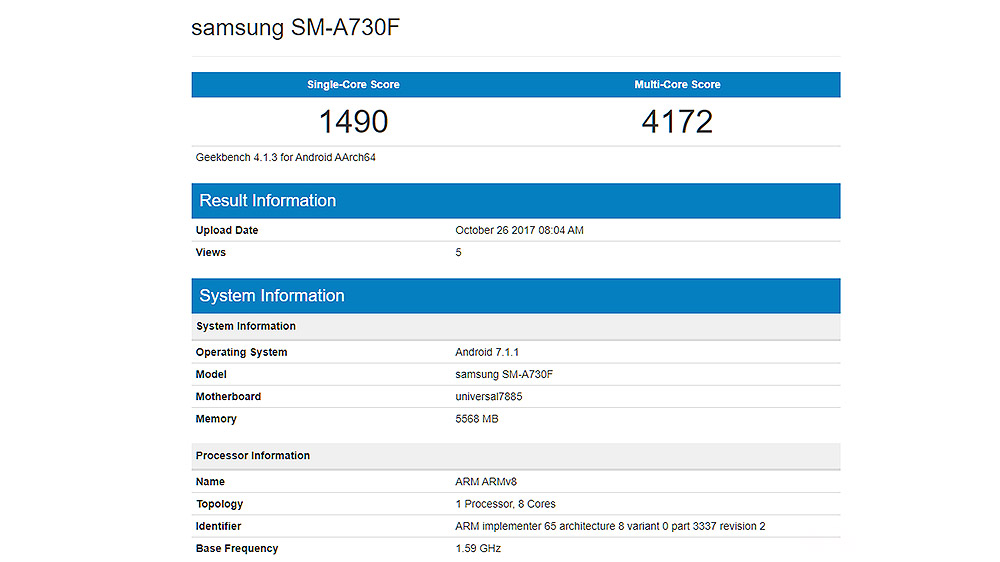
Task: Select the 'Android 7.1.1' value
Action: coord(487,352)
